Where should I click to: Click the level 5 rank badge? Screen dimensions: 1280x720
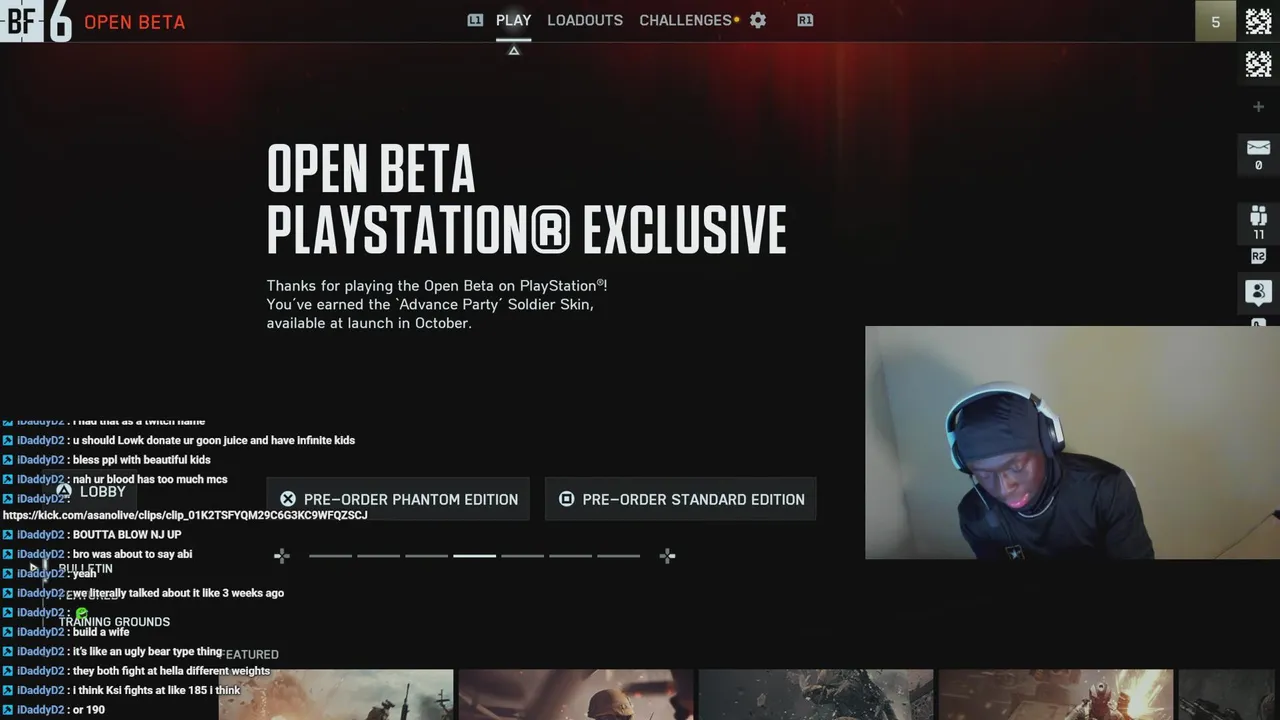click(x=1215, y=21)
